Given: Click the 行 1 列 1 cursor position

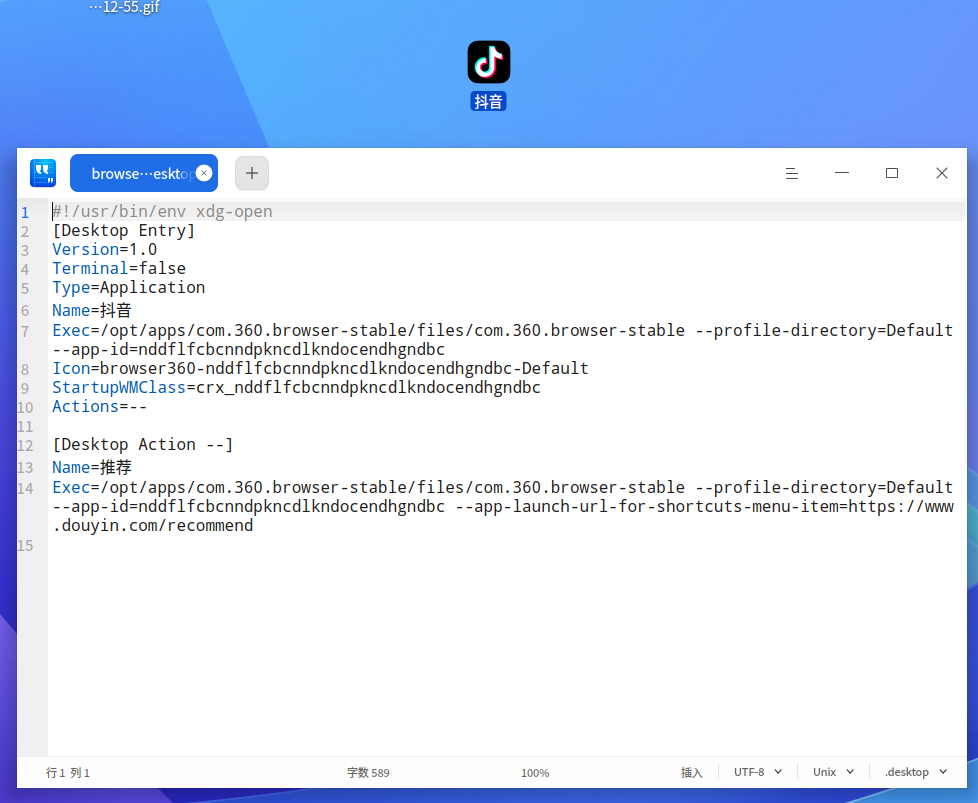Looking at the screenshot, I should pyautogui.click(x=68, y=772).
